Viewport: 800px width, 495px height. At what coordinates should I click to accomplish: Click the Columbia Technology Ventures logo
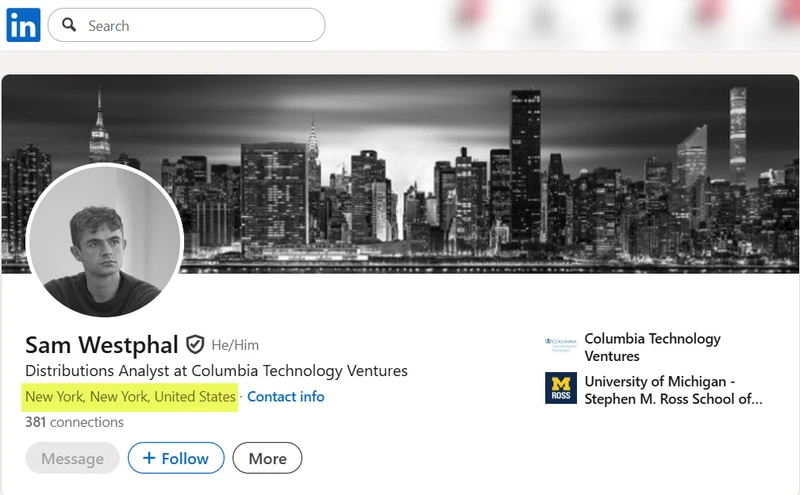[x=561, y=347]
